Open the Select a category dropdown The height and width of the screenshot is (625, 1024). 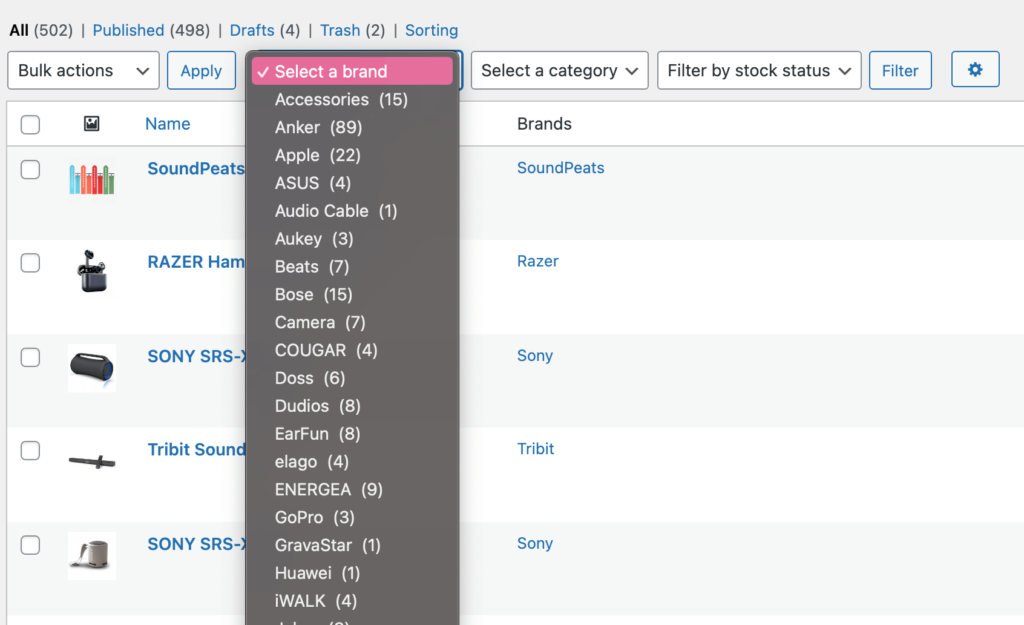tap(559, 70)
